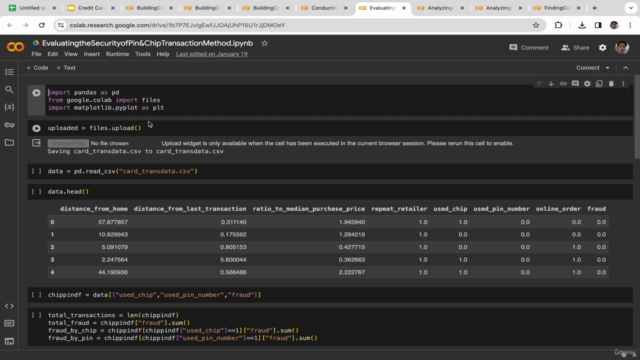The image size is (640, 360).
Task: Open the Colab logo home link
Action: 15,47
